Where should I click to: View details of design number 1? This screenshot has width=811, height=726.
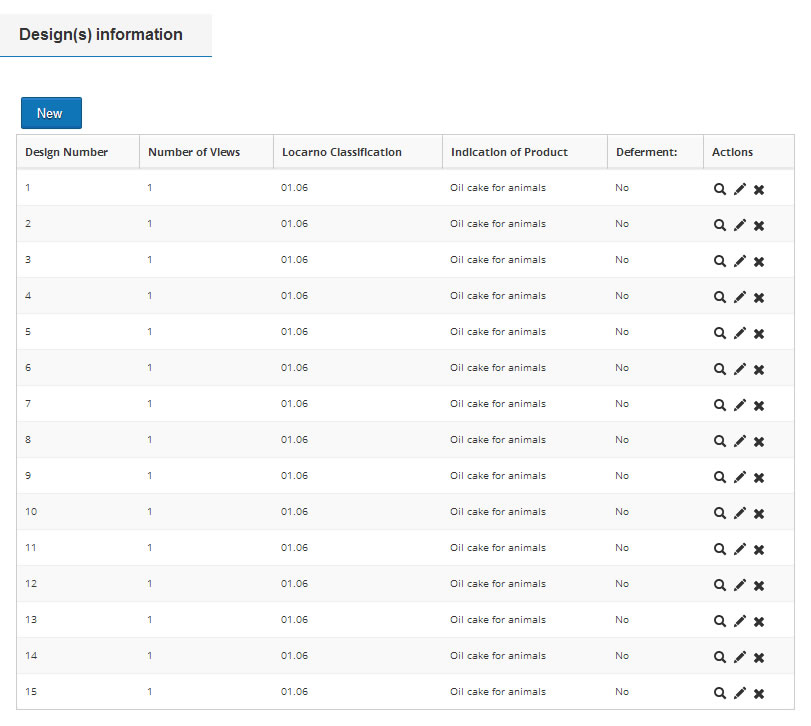pyautogui.click(x=719, y=189)
